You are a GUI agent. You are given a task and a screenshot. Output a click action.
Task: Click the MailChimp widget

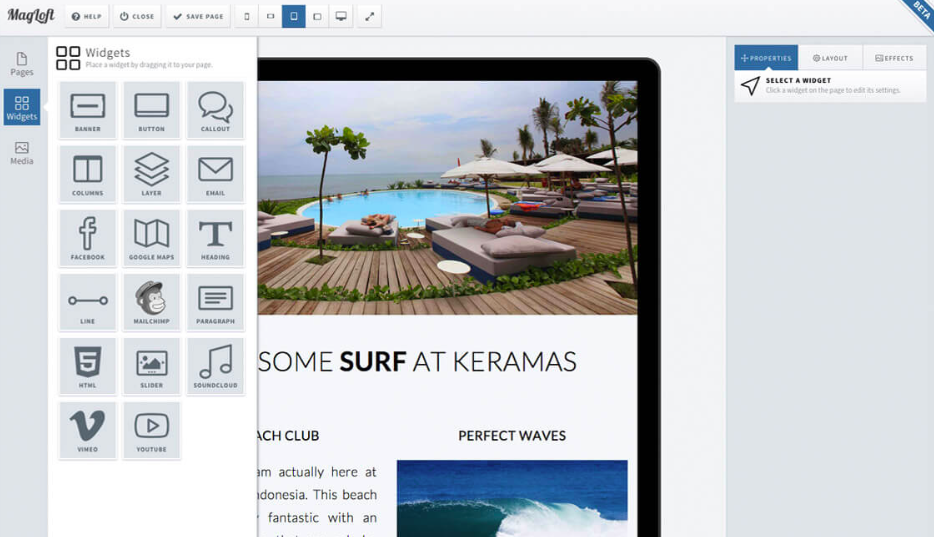coord(151,302)
